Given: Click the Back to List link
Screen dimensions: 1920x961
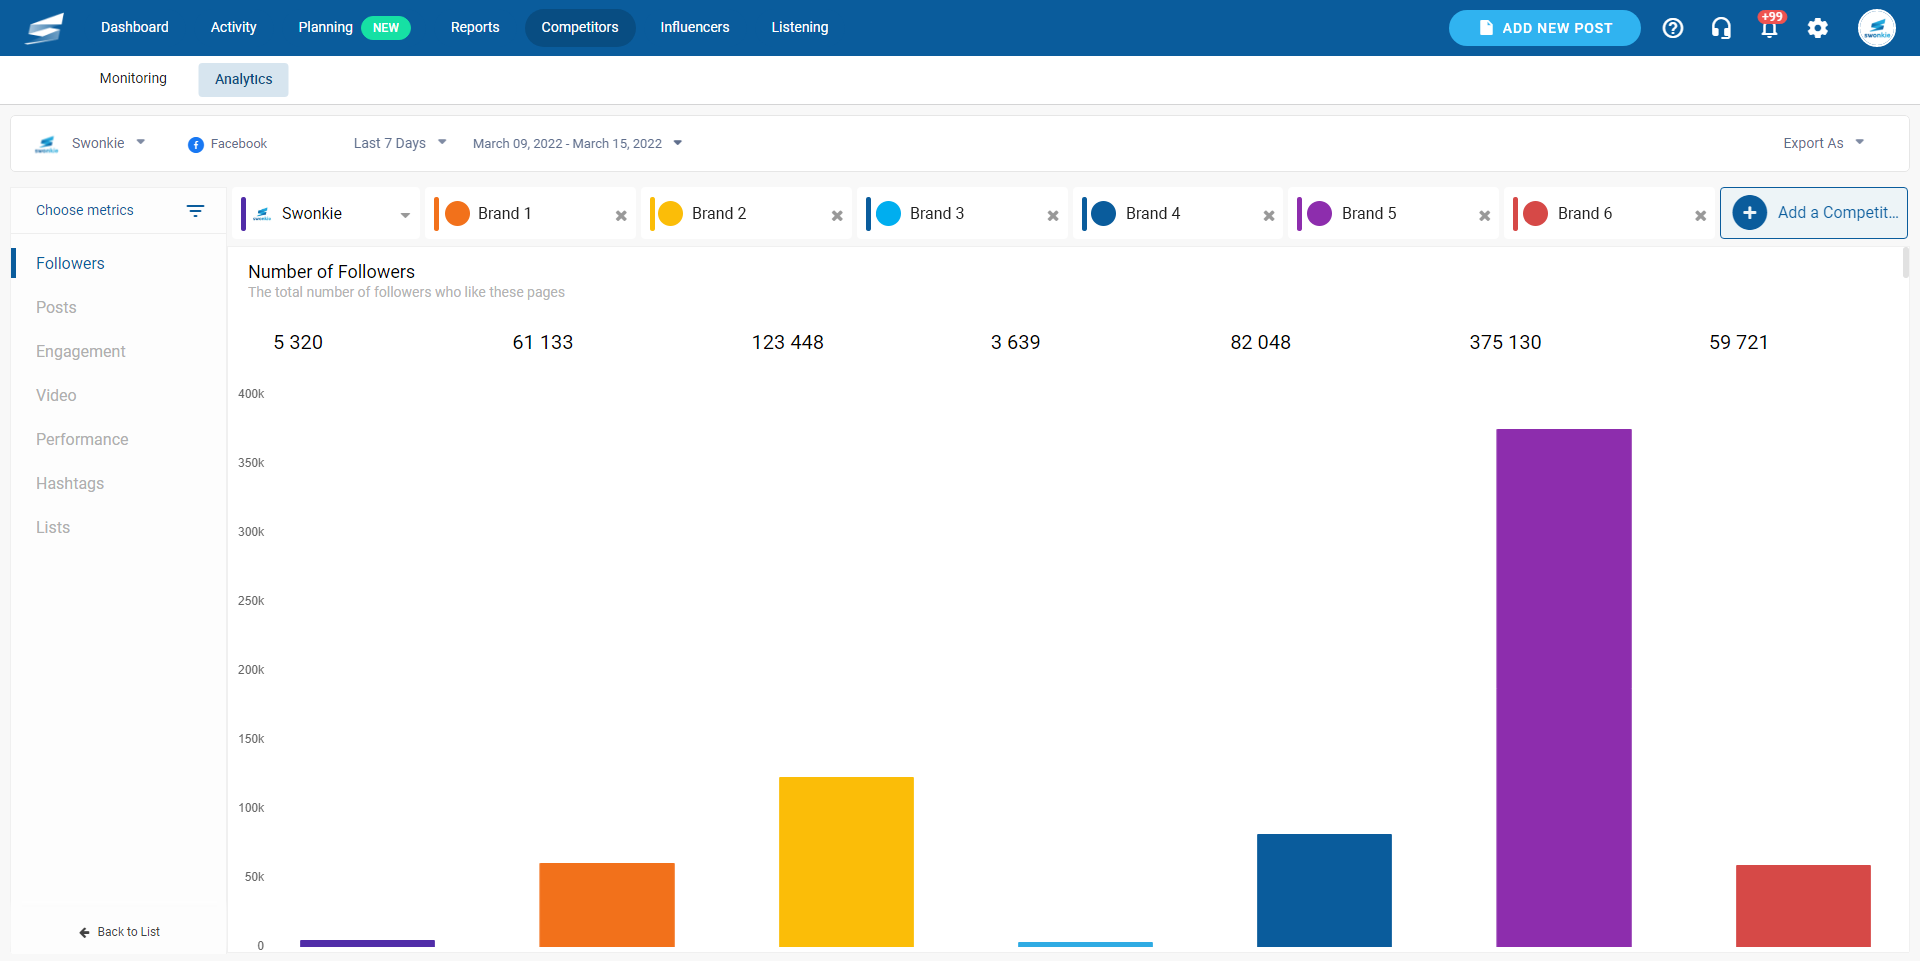Looking at the screenshot, I should (x=119, y=932).
